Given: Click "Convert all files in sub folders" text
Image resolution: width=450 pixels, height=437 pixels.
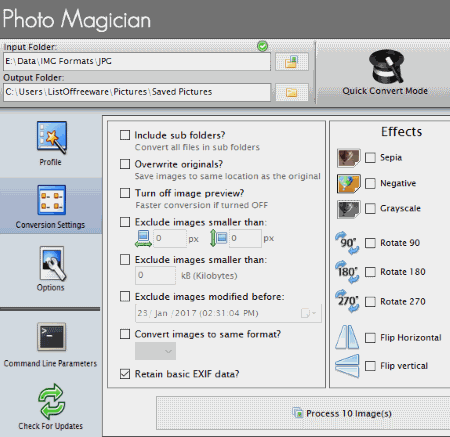Looking at the screenshot, I should point(197,147).
